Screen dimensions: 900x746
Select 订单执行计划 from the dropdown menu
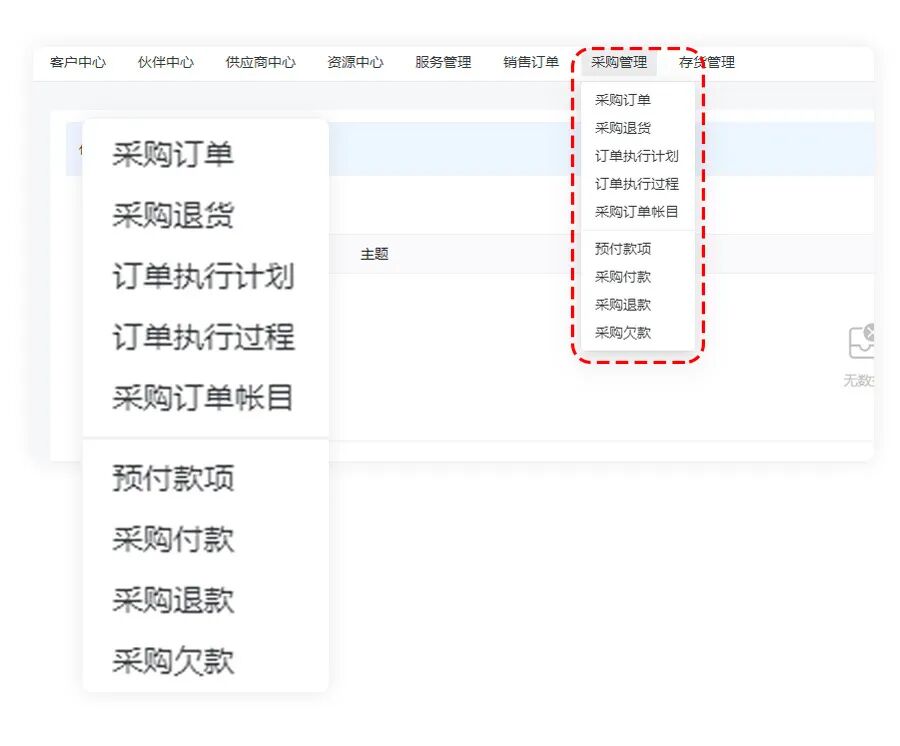coord(630,156)
